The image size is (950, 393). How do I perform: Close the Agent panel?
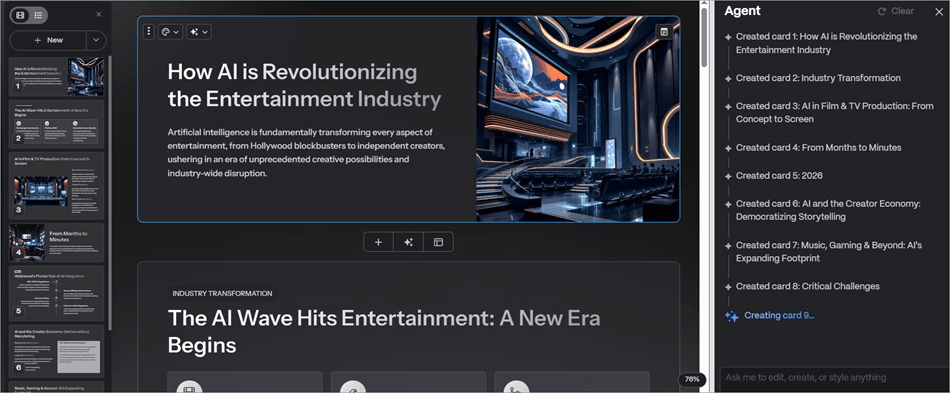click(x=939, y=12)
